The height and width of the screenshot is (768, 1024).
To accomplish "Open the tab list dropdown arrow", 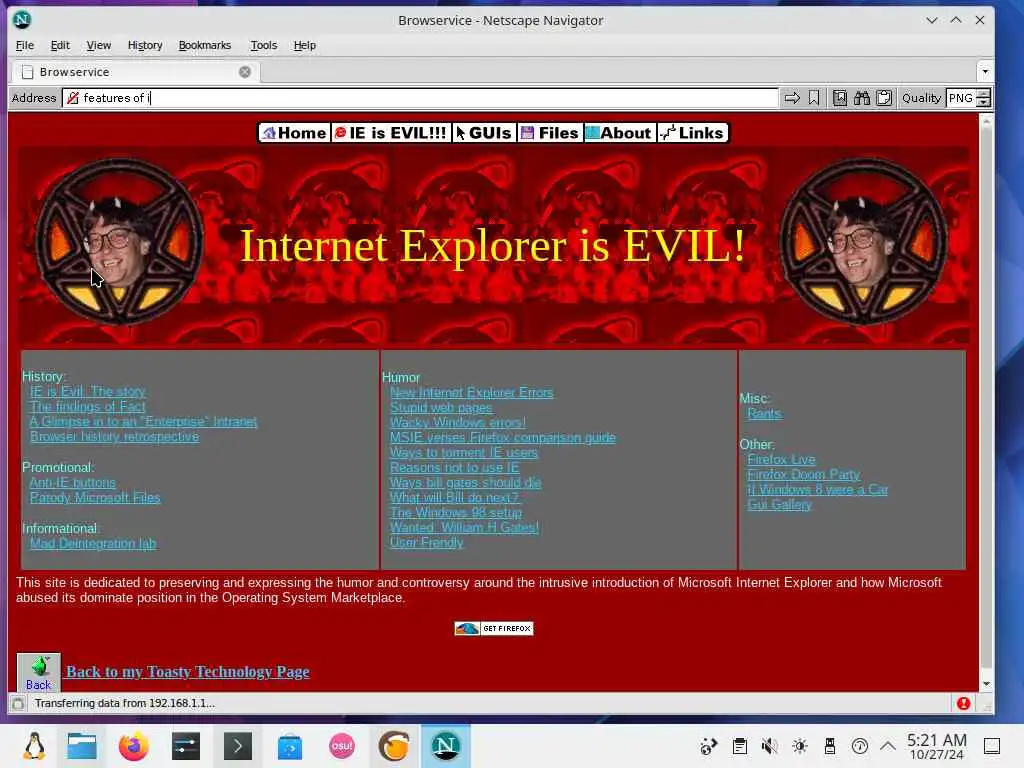I will pyautogui.click(x=985, y=71).
